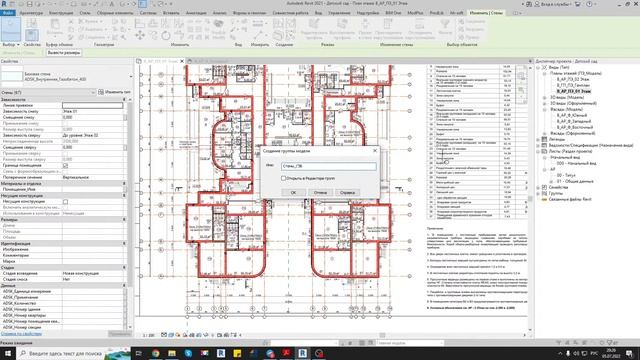
Task: Click the Revit application logo icon
Action: click(4, 4)
